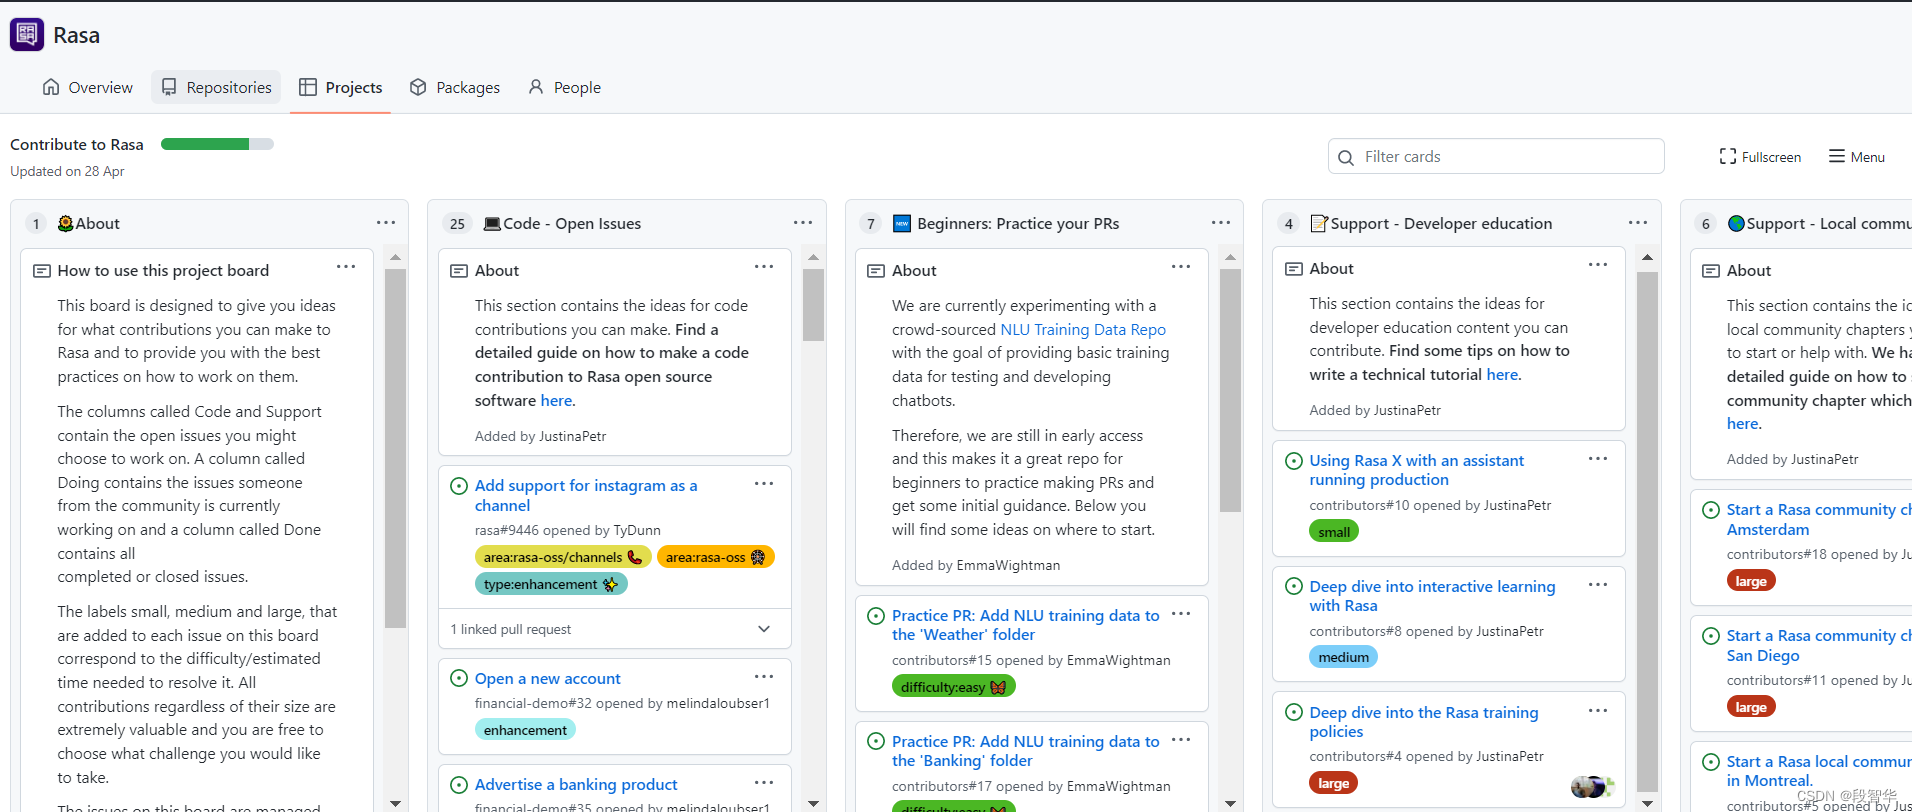Click note icon on Developer education About card
This screenshot has width=1912, height=812.
click(1294, 269)
